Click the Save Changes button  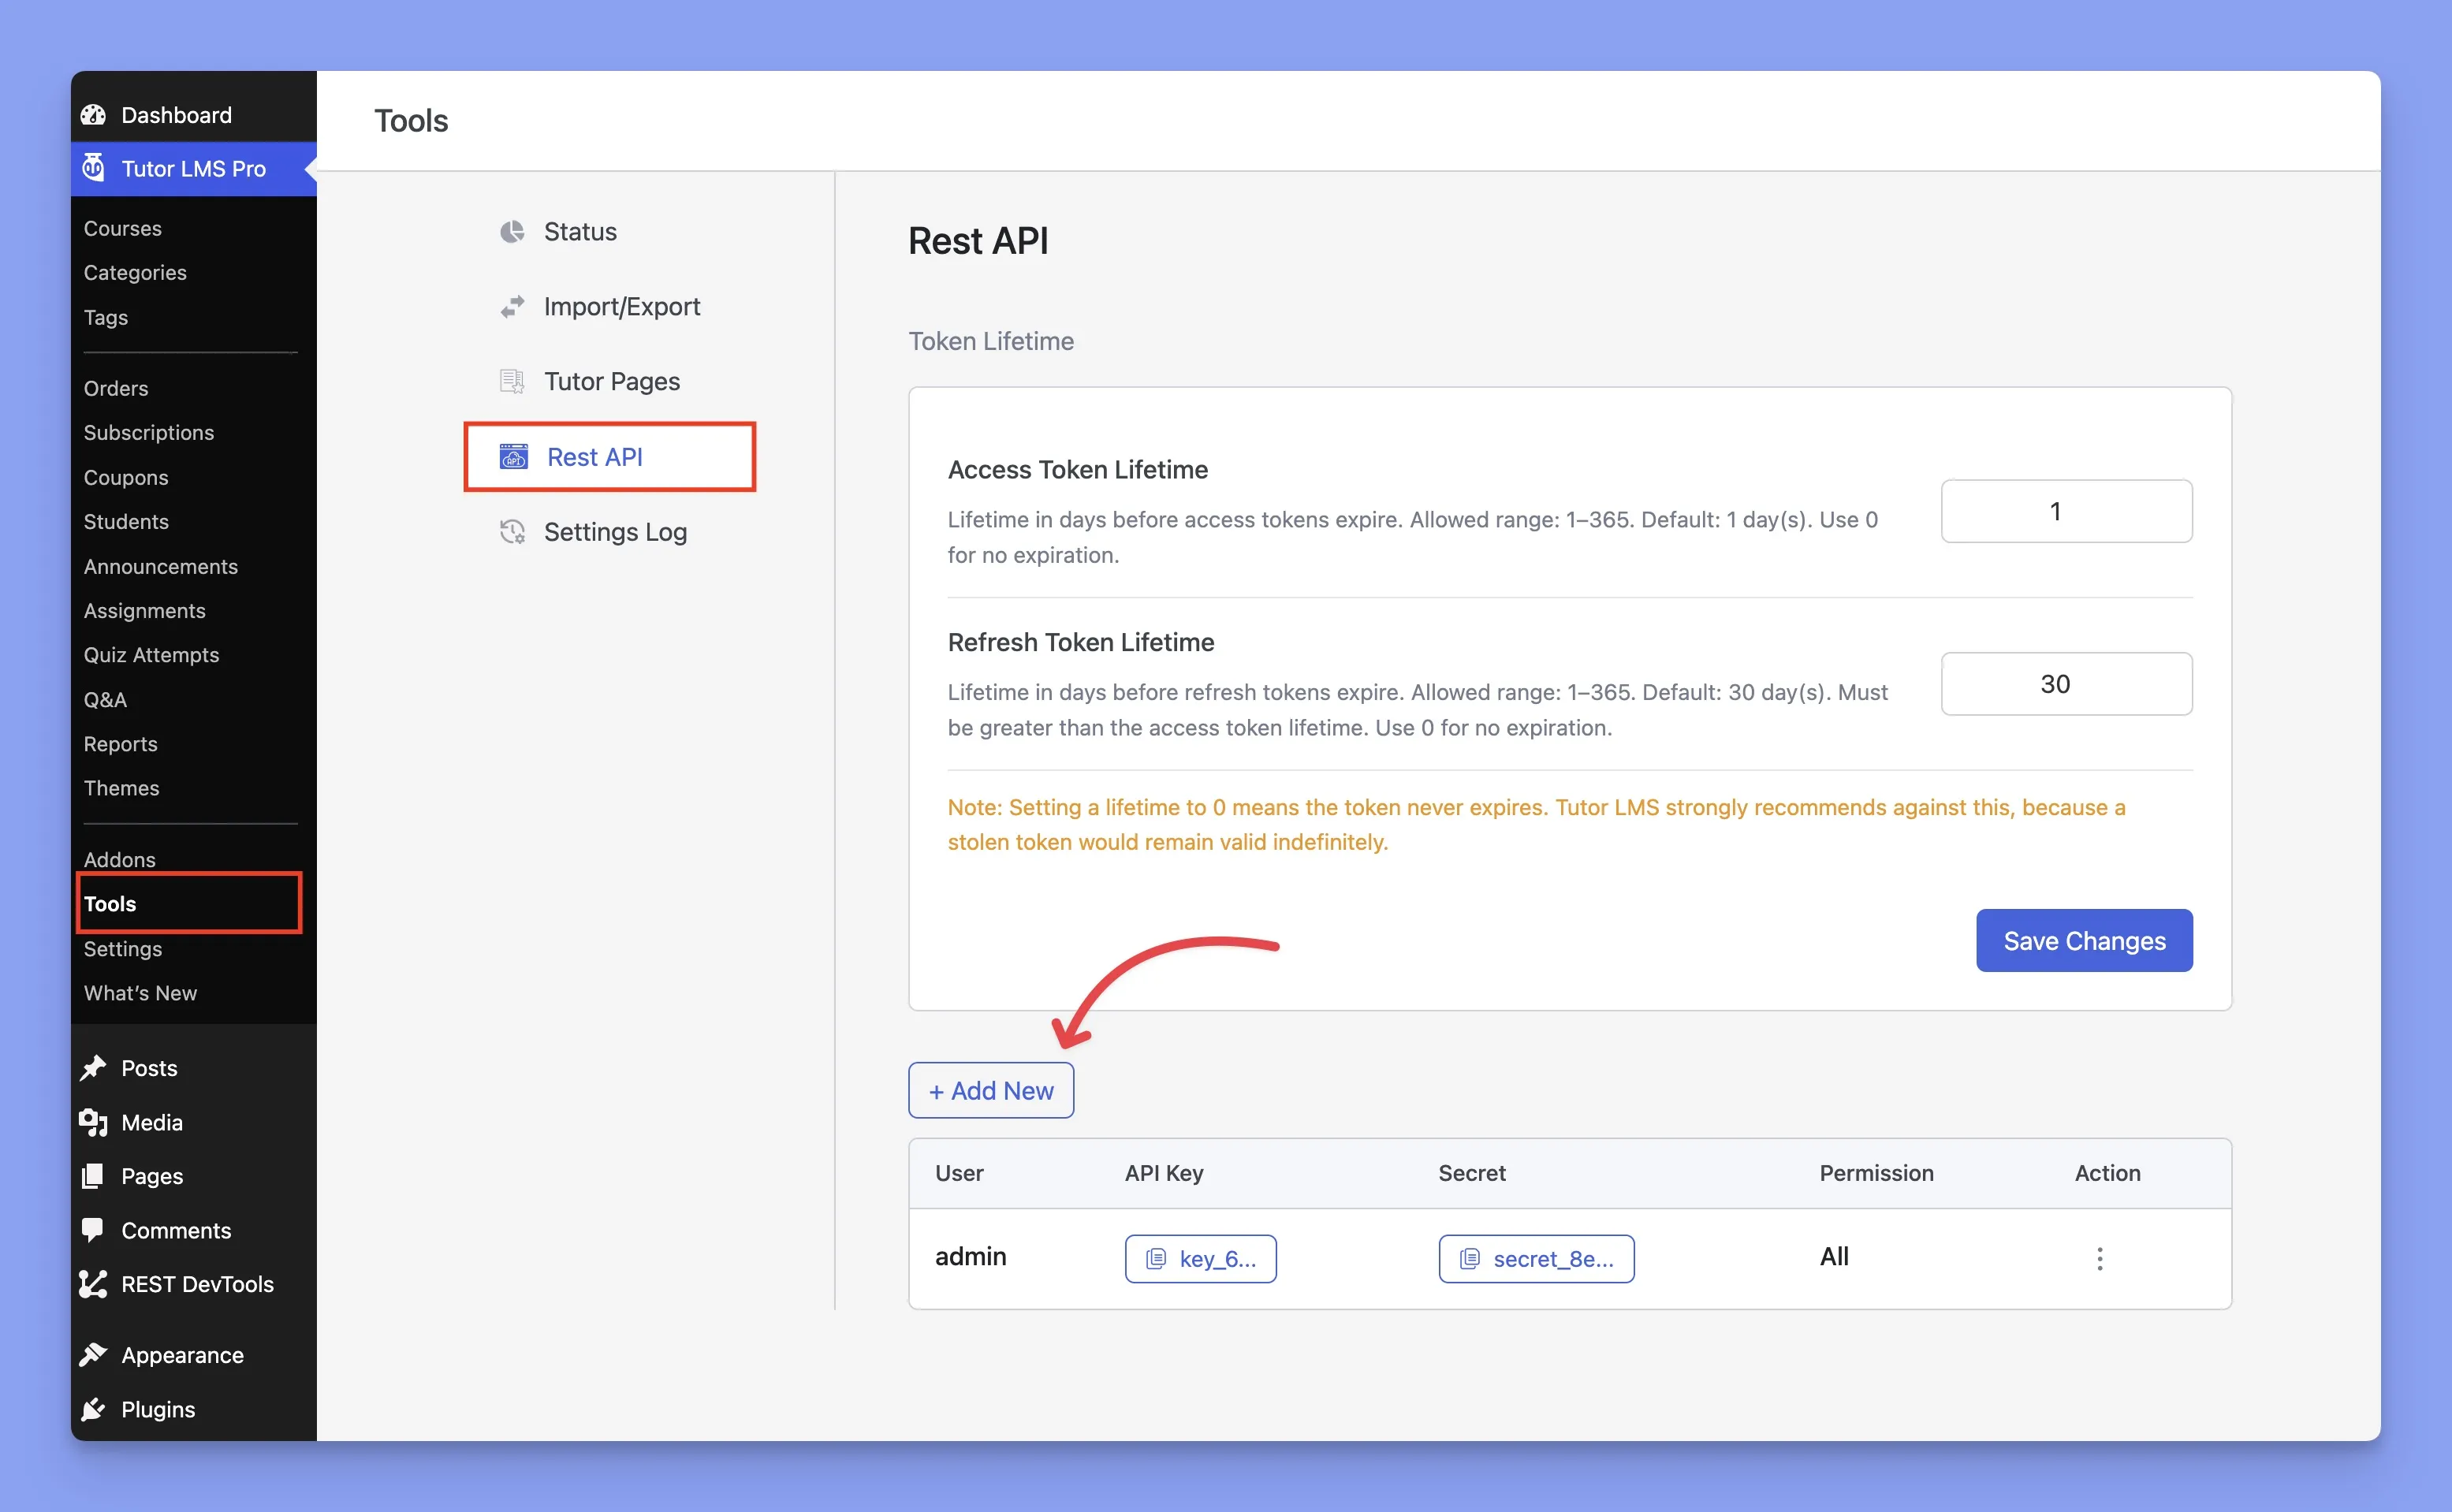(x=2084, y=940)
